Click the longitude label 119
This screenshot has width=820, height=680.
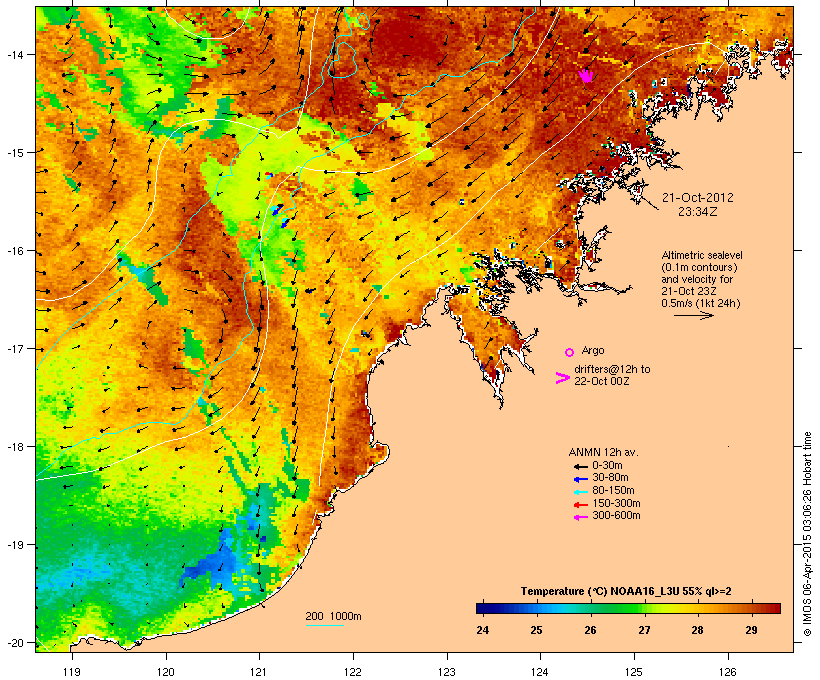pos(72,672)
